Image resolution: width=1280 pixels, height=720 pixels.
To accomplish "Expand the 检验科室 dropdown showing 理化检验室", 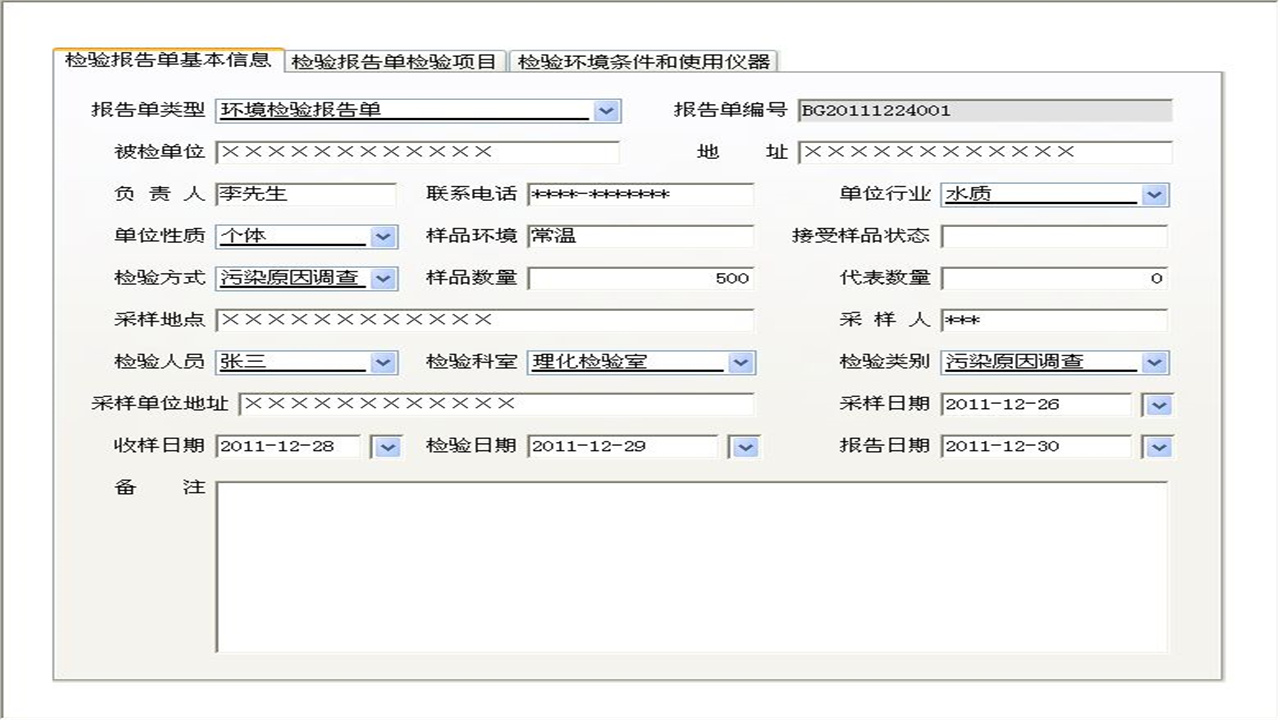I will point(743,363).
